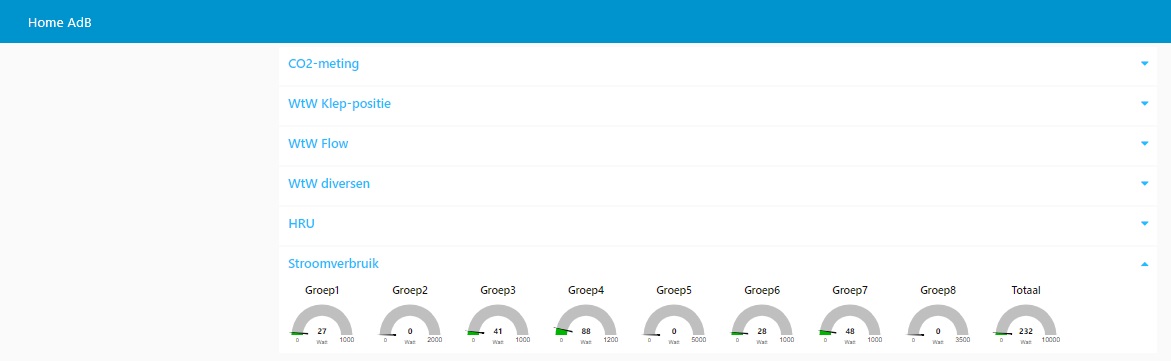This screenshot has height=361, width=1171.
Task: Expand the CO2-meting section arrow
Action: [1144, 64]
